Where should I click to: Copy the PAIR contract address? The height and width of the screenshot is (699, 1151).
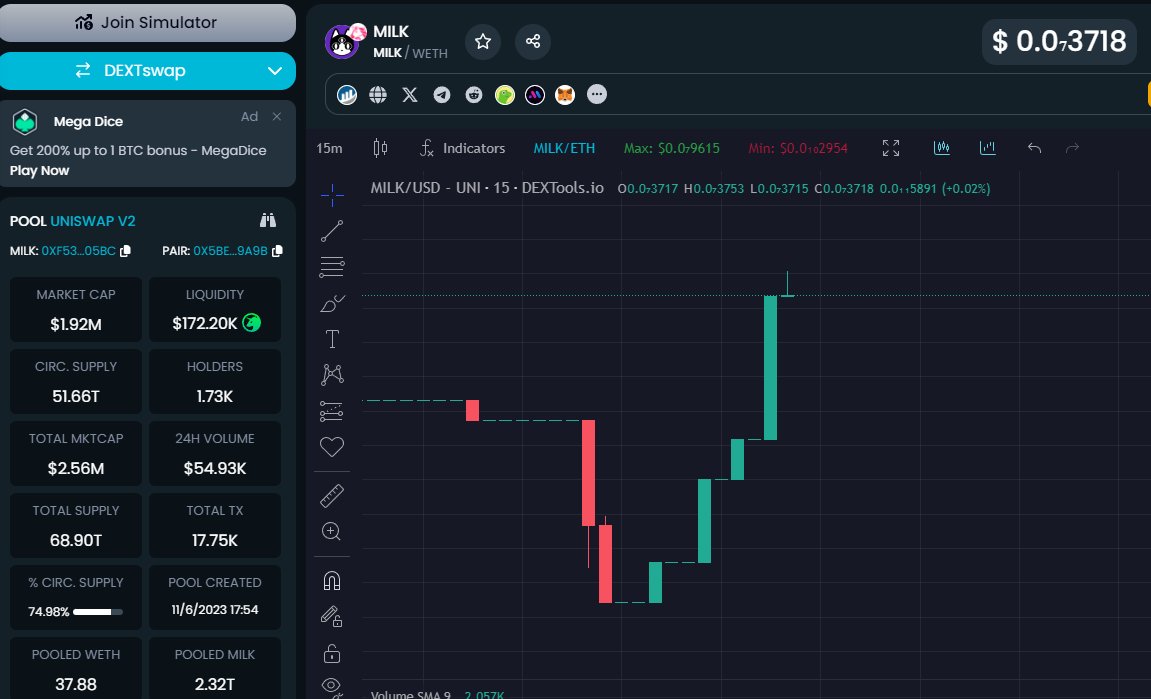(x=277, y=251)
